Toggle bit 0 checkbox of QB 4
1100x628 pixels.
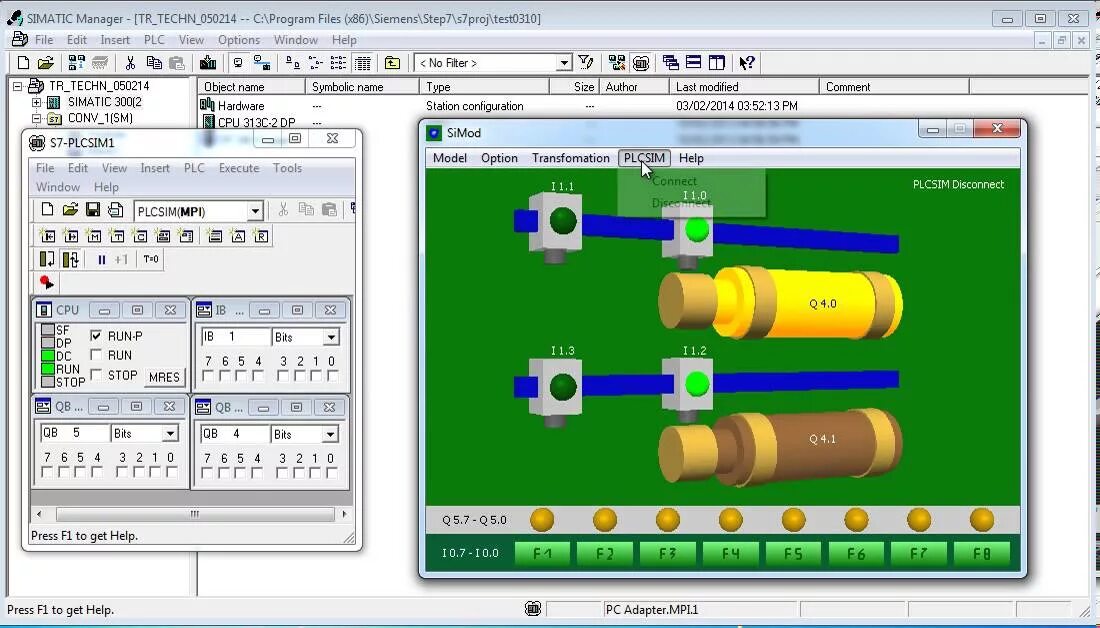pos(332,473)
